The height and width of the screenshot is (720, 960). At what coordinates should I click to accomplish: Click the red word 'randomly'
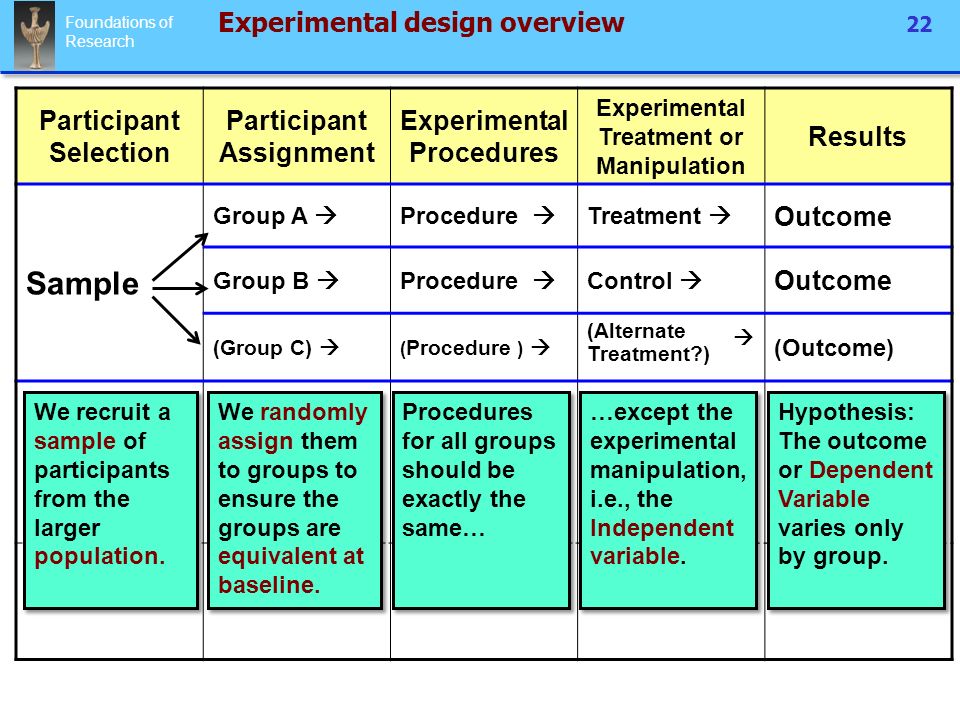[313, 413]
